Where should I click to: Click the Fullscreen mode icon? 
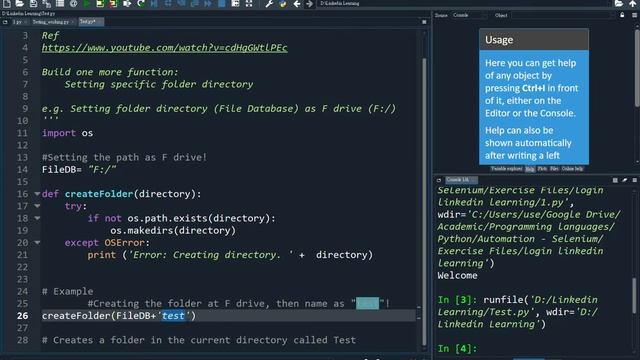[x=249, y=3]
